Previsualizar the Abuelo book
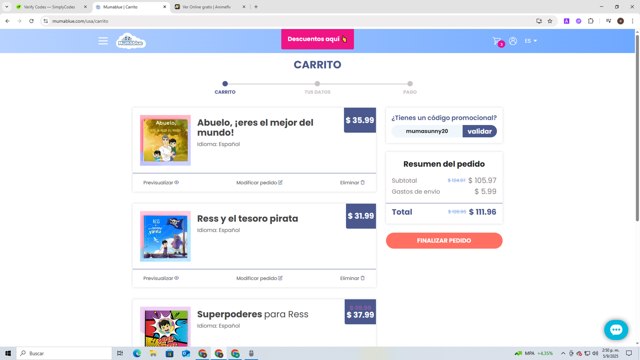The image size is (640, 360). point(161,182)
